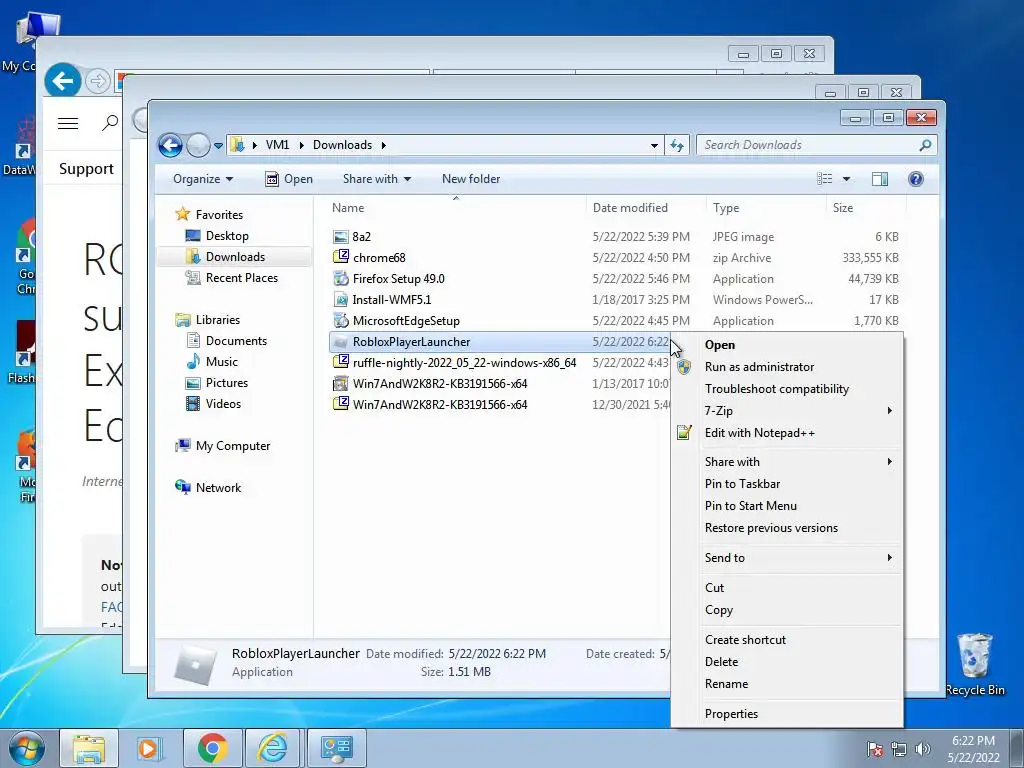Viewport: 1024px width, 768px height.
Task: Click the blue Help icon
Action: [916, 179]
